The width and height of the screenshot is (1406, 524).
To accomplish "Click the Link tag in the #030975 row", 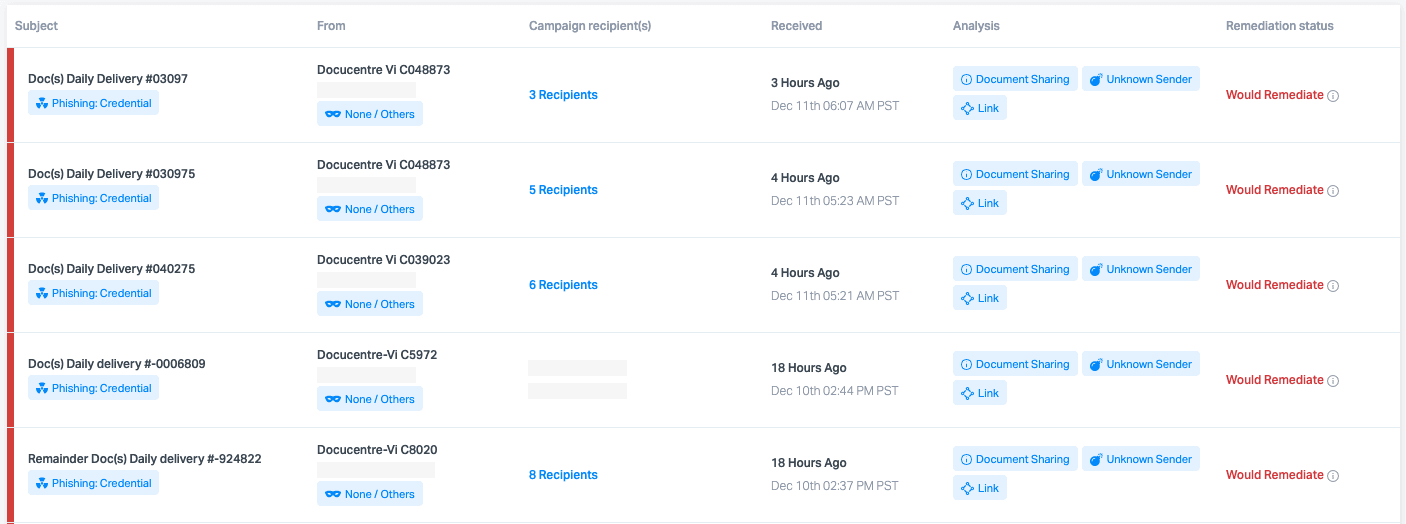I will point(980,203).
